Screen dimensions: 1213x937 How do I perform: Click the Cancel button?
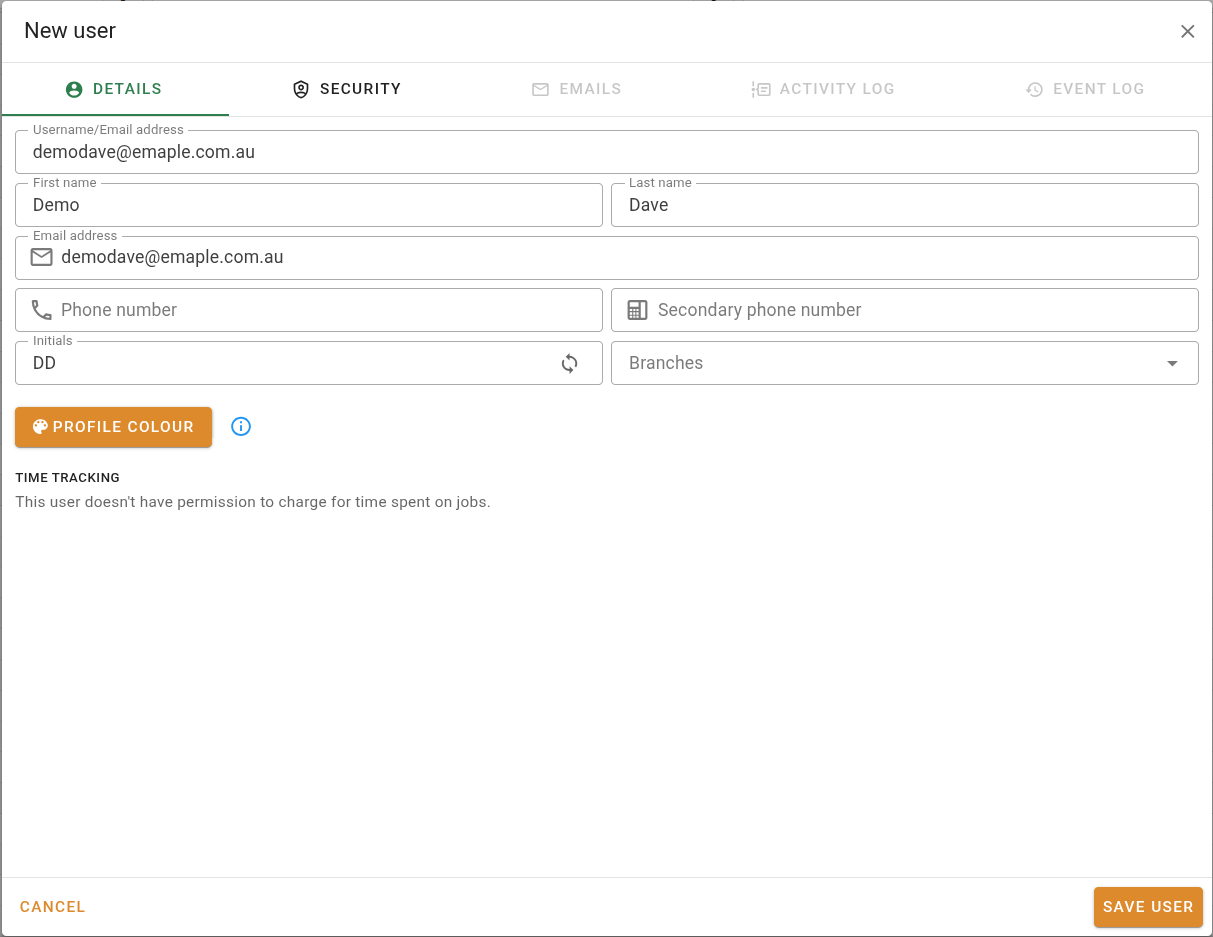pyautogui.click(x=53, y=907)
